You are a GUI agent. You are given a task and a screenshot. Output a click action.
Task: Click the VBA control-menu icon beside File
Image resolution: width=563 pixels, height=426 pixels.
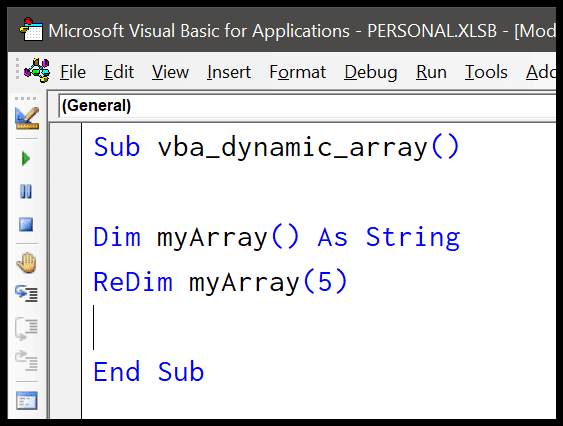click(37, 70)
